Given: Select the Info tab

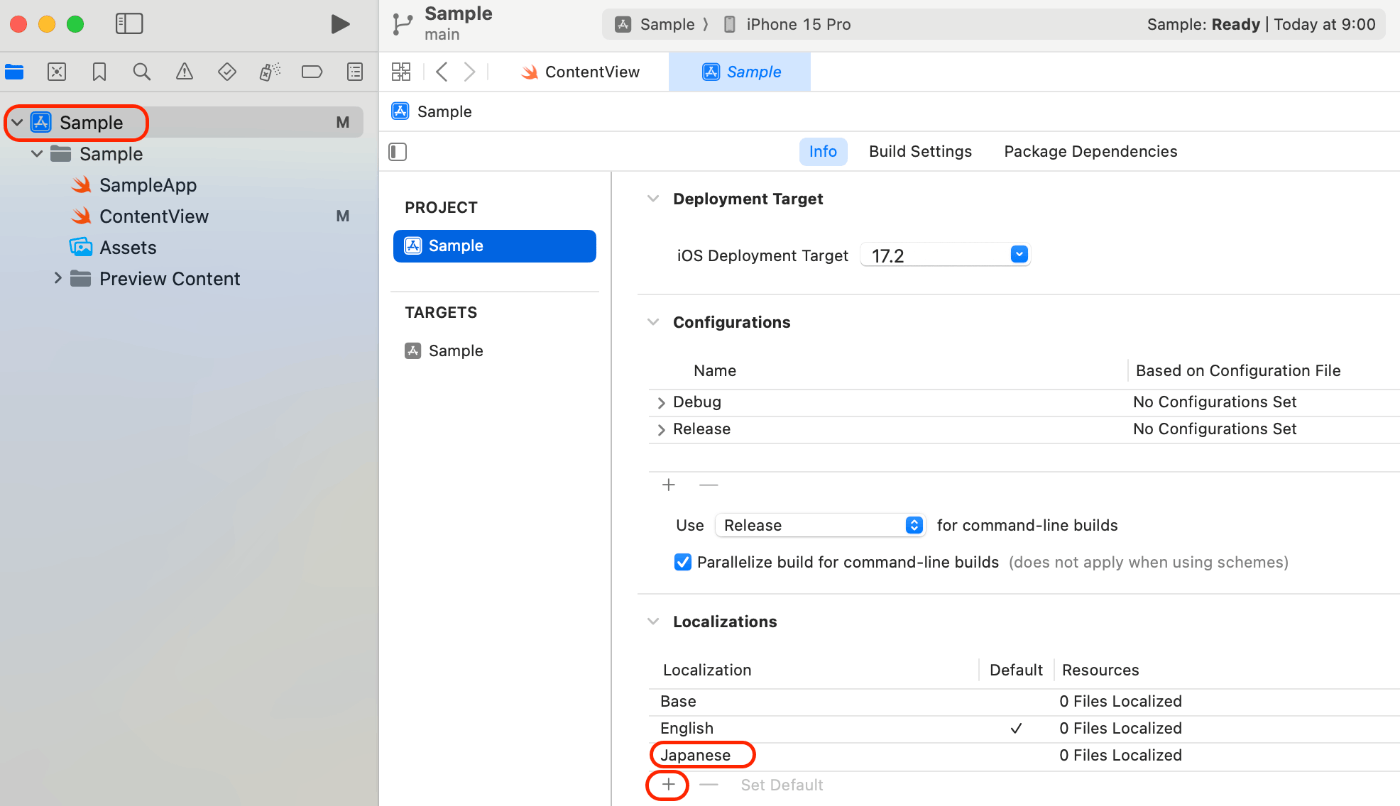Looking at the screenshot, I should (823, 152).
